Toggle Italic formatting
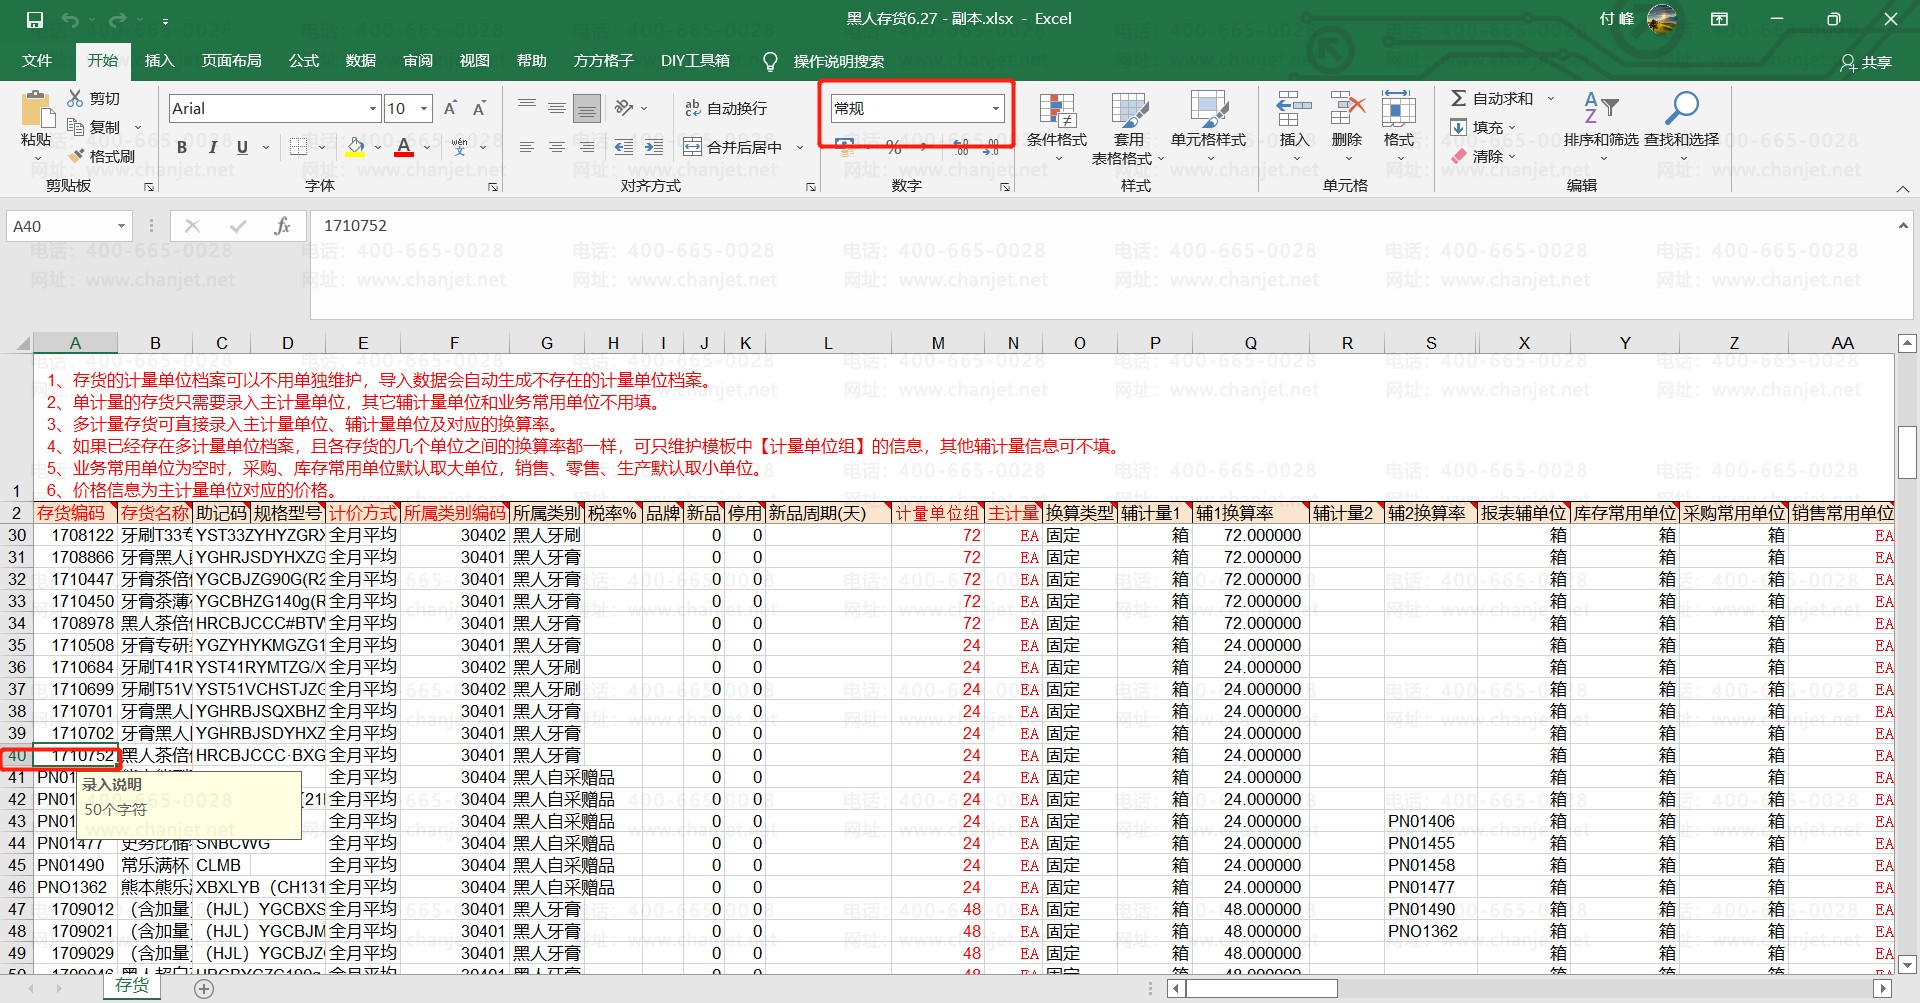1920x1003 pixels. tap(212, 147)
